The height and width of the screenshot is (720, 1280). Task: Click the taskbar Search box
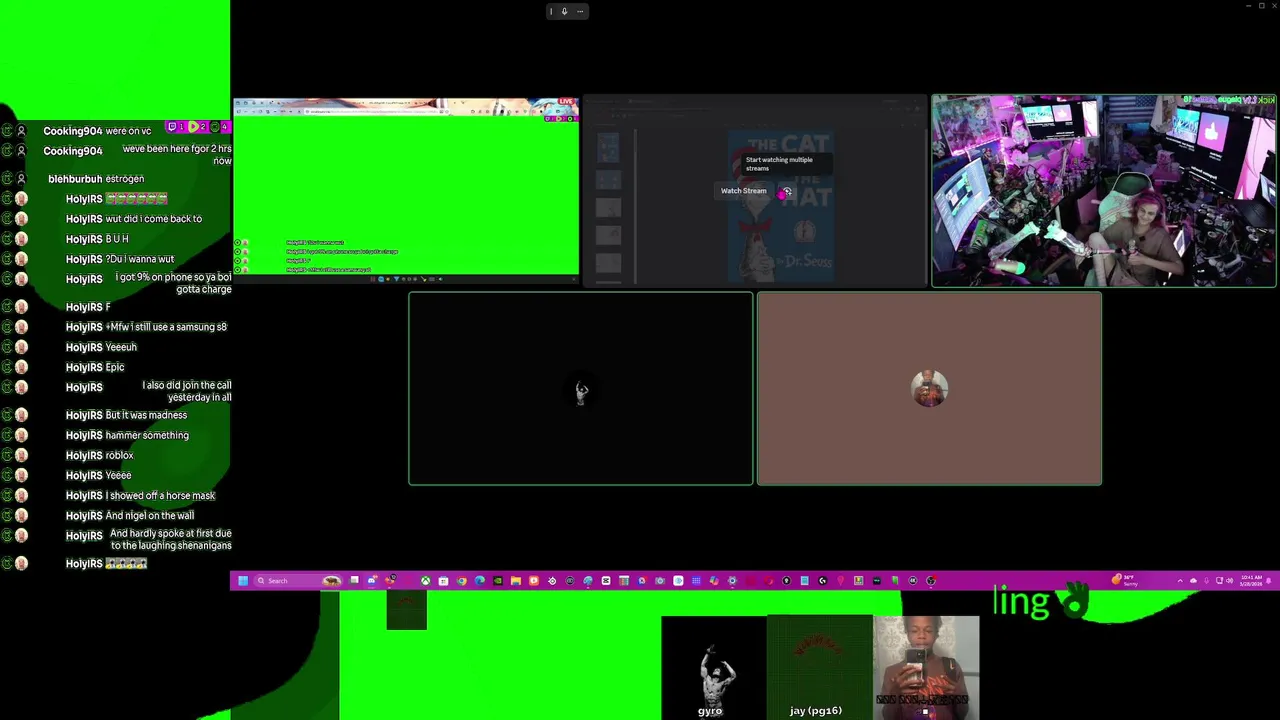[x=298, y=581]
